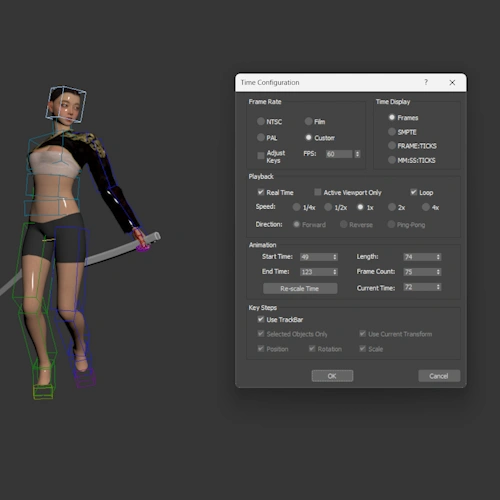Viewport: 500px width, 500px height.
Task: Click the help question mark icon
Action: point(426,82)
